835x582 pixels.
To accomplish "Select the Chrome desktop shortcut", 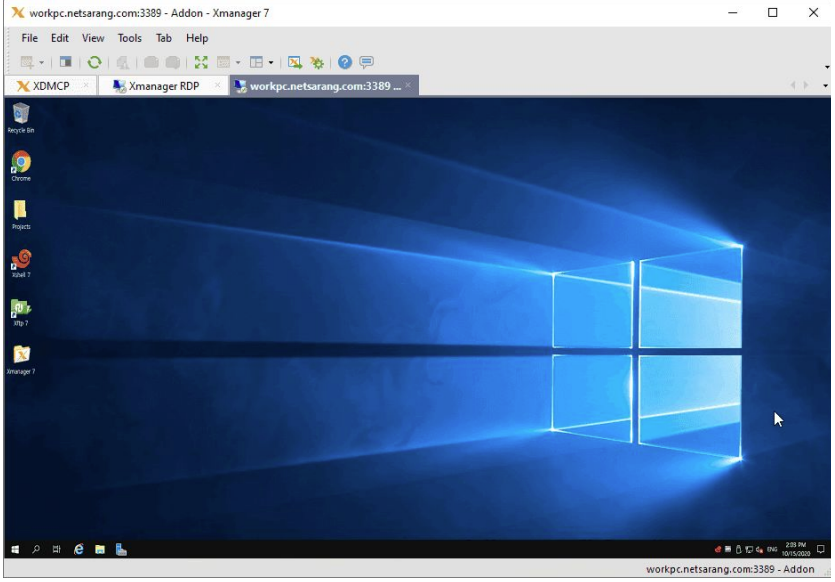I will (21, 166).
